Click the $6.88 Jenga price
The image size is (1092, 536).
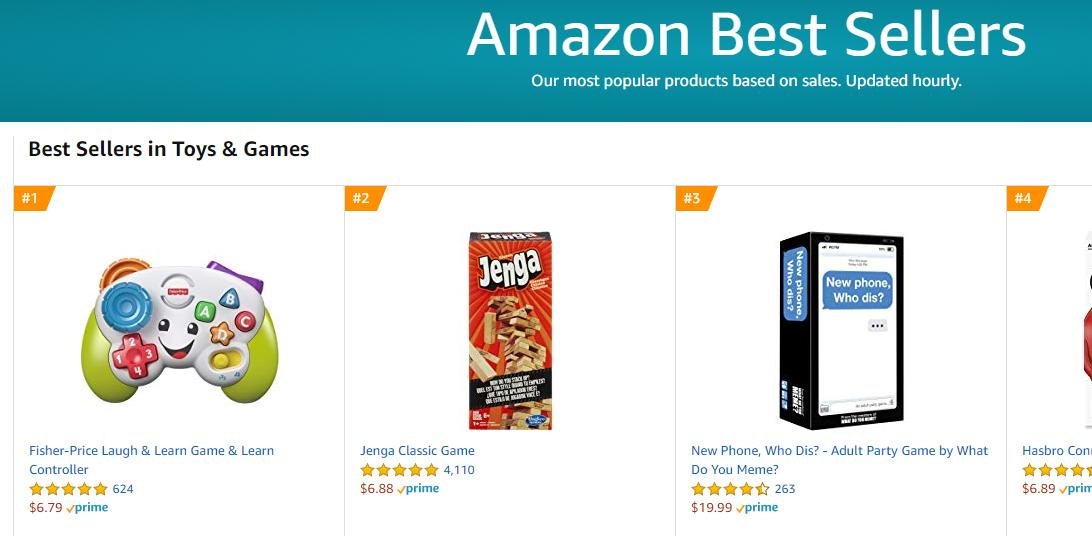377,489
